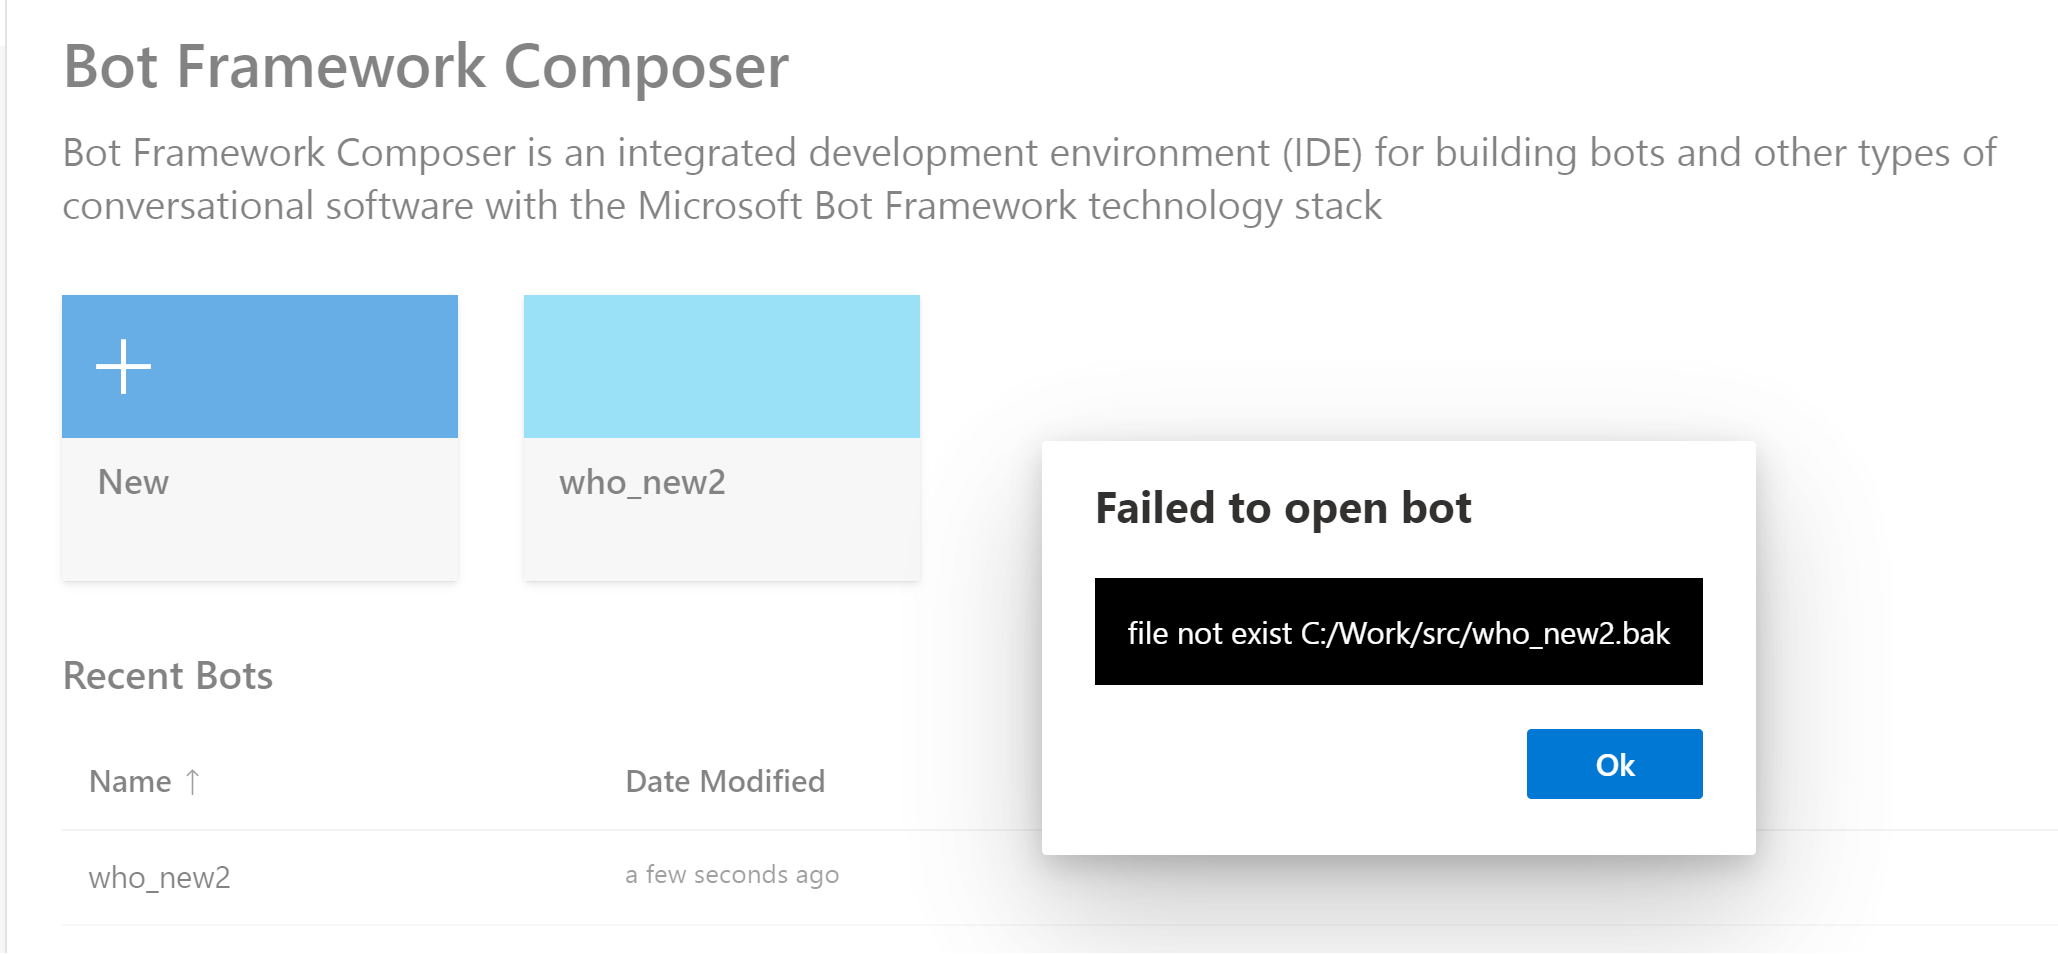Click the Failed to open bot title
Screen dimensions: 2058x954
coord(1284,508)
